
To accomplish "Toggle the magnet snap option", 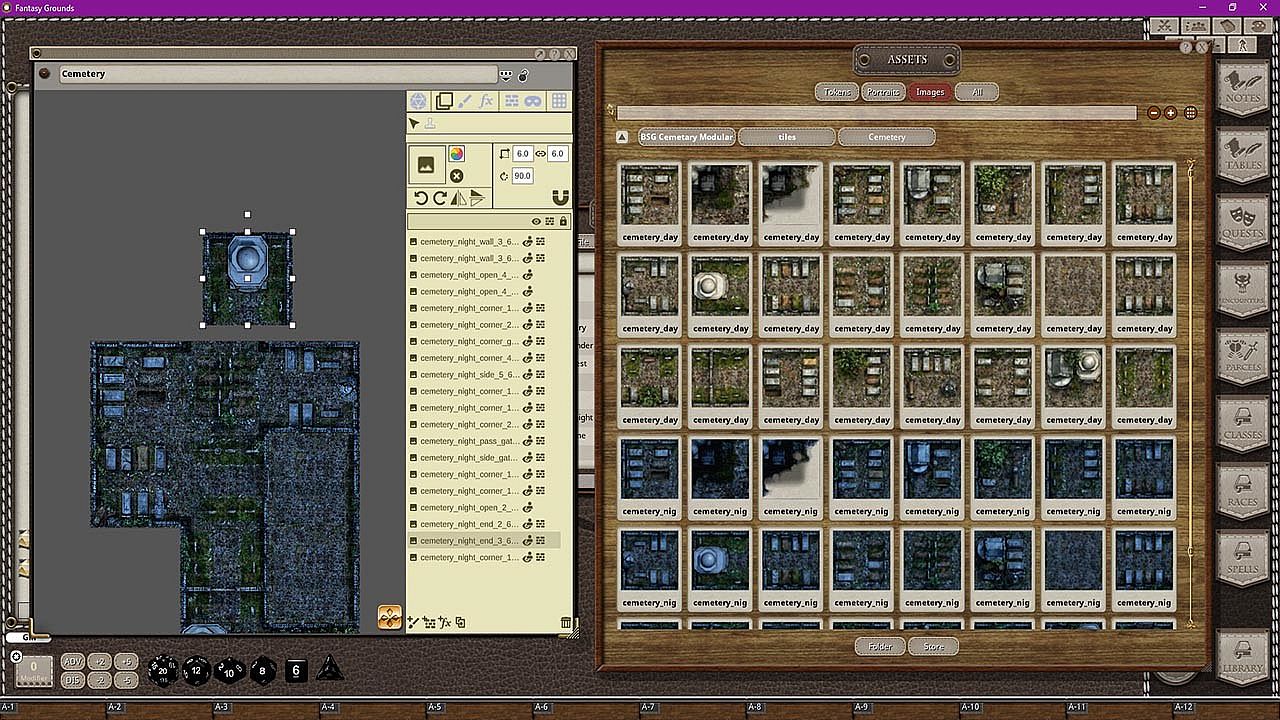I will pyautogui.click(x=560, y=198).
